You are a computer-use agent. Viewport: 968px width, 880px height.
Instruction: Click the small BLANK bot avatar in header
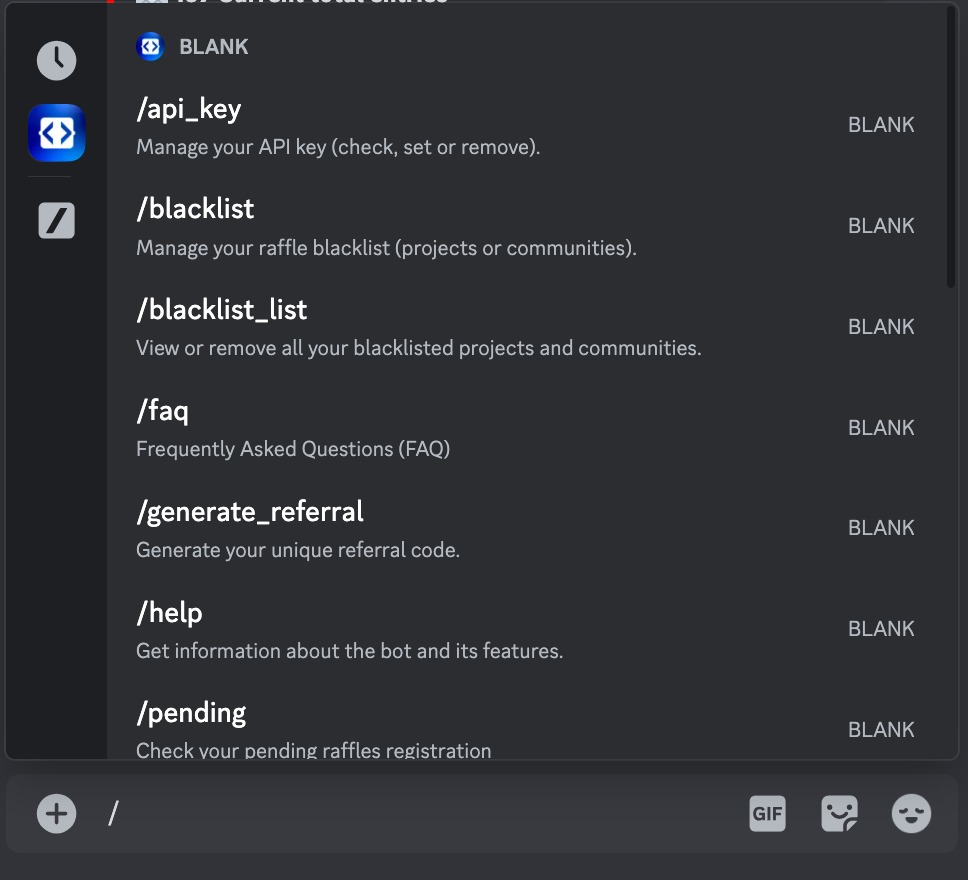[x=150, y=46]
